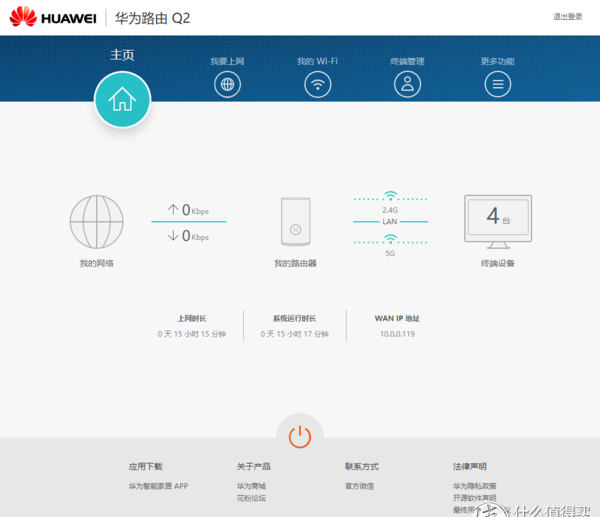
Task: Click the 我的网络 label
Action: (96, 263)
